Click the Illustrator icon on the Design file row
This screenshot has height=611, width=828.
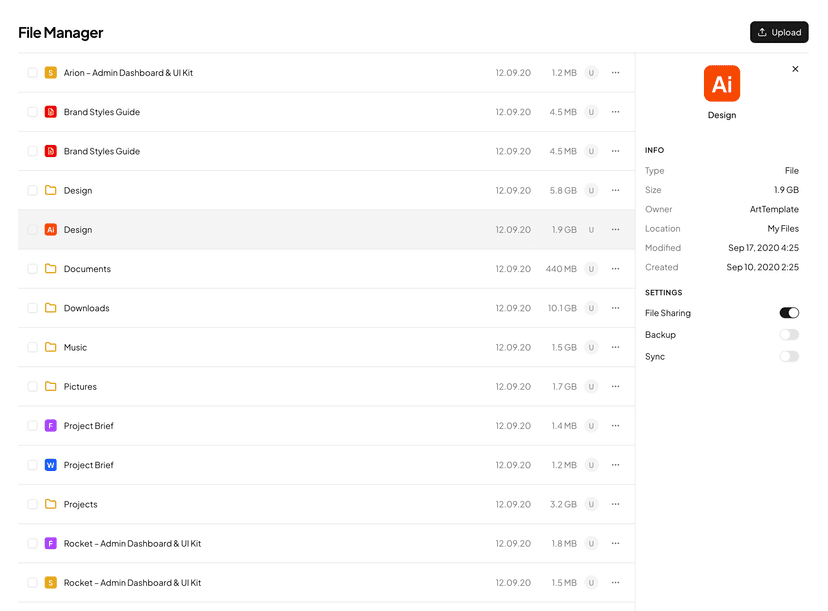coord(50,229)
